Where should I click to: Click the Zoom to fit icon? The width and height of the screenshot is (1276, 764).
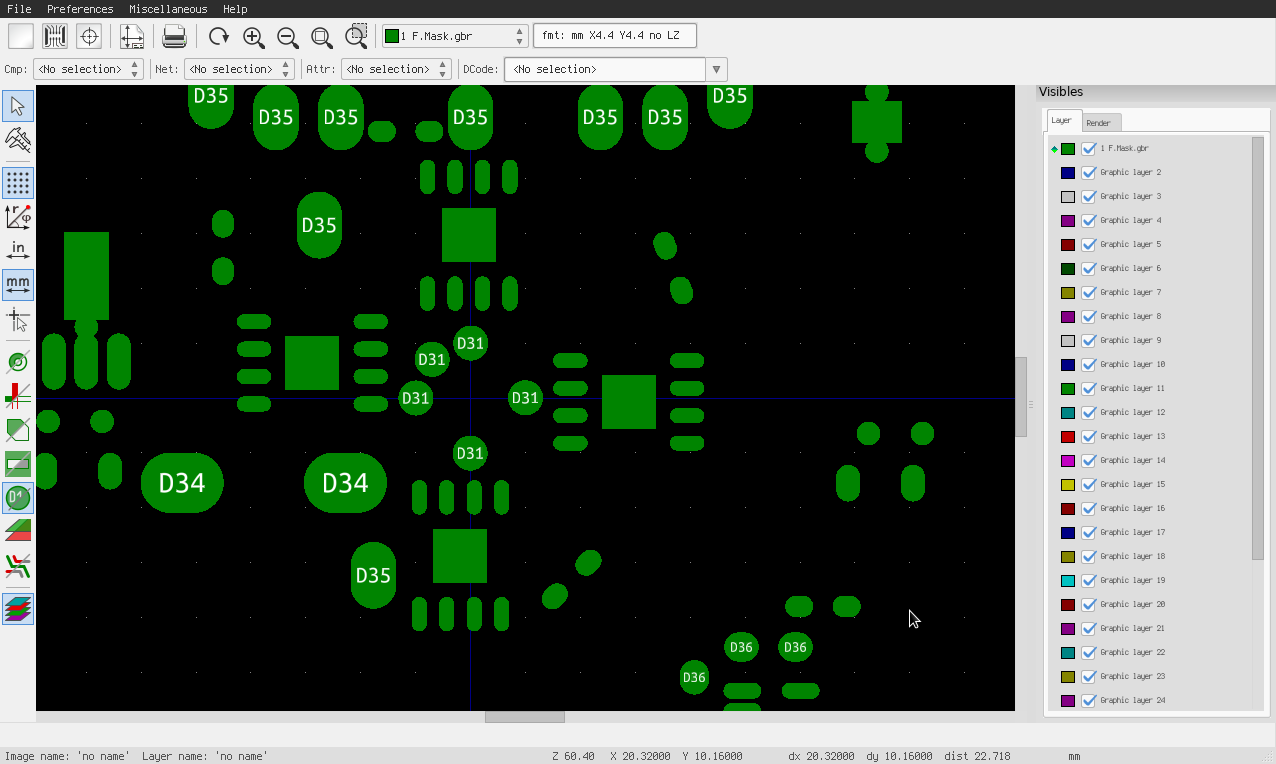click(x=322, y=37)
